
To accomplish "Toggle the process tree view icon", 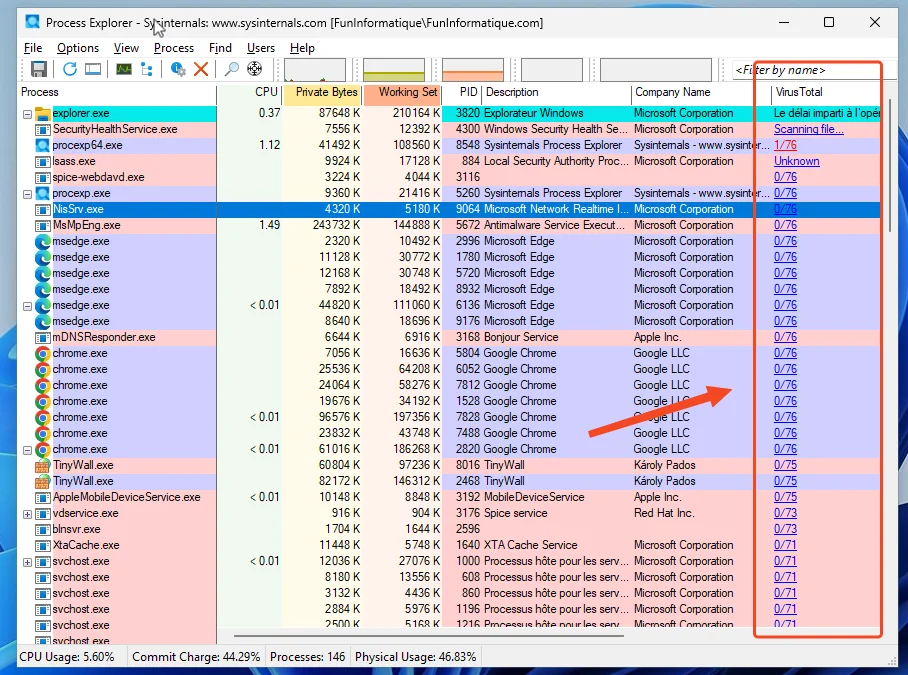I will click(147, 68).
